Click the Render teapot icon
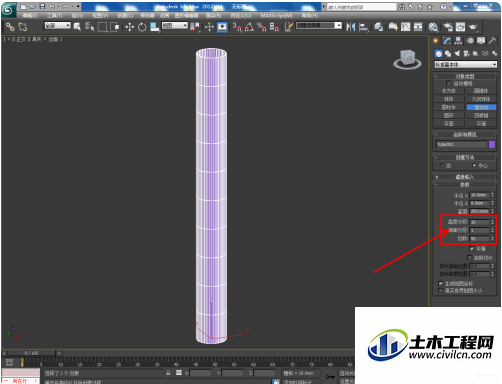 coord(473,27)
